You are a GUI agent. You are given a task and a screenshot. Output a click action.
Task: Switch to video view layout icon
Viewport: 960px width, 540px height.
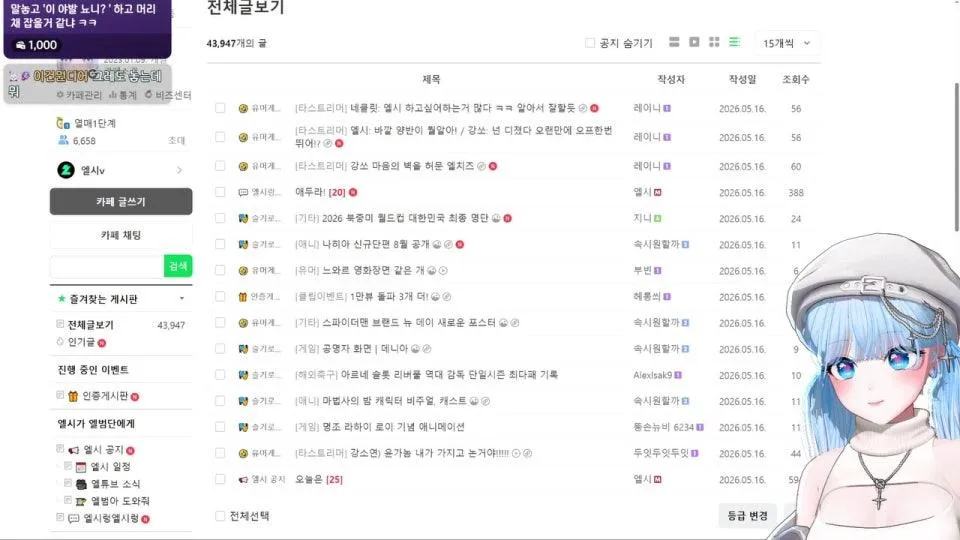click(694, 42)
